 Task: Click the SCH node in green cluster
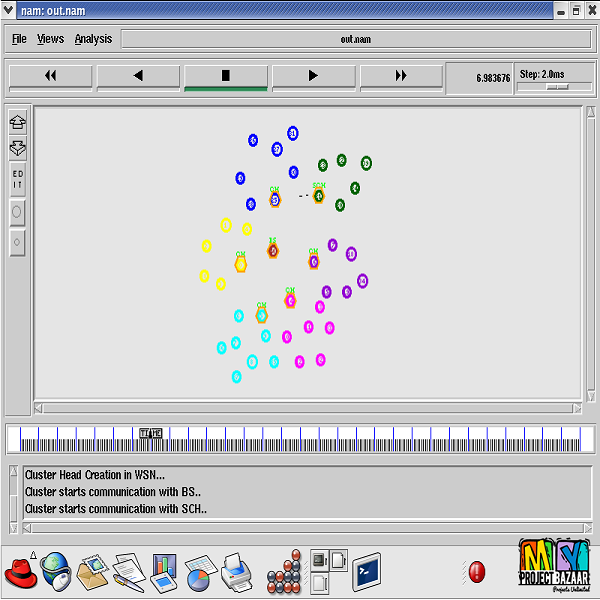pyautogui.click(x=319, y=196)
